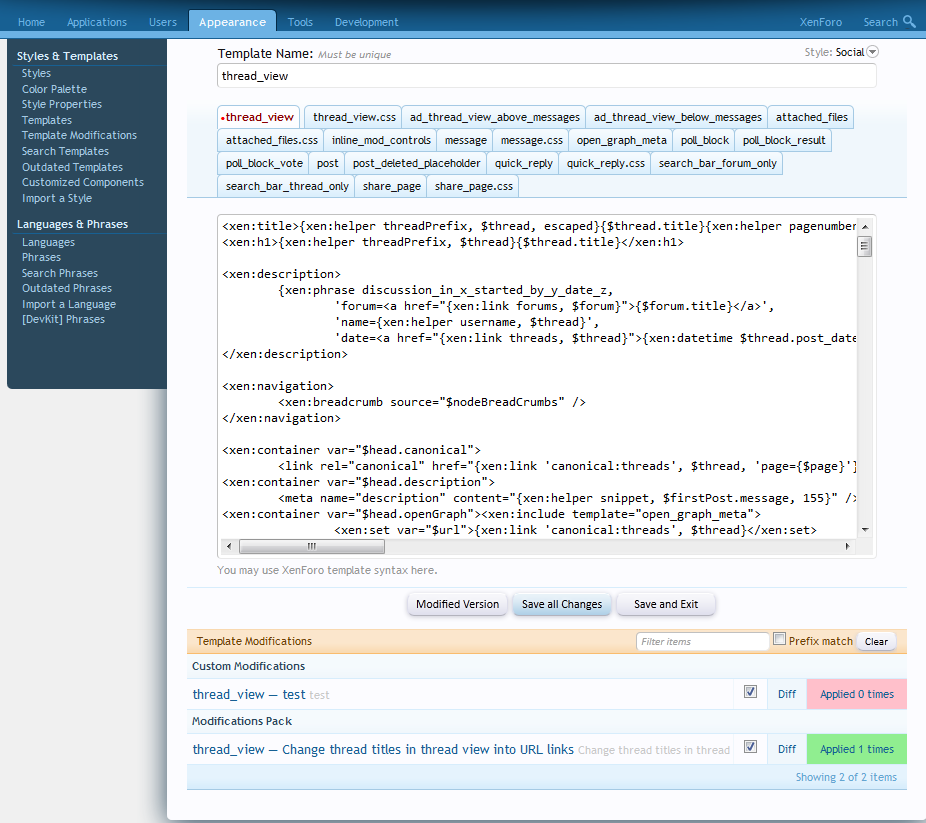926x823 pixels.
Task: Open the Style: Social dropdown
Action: coord(872,52)
